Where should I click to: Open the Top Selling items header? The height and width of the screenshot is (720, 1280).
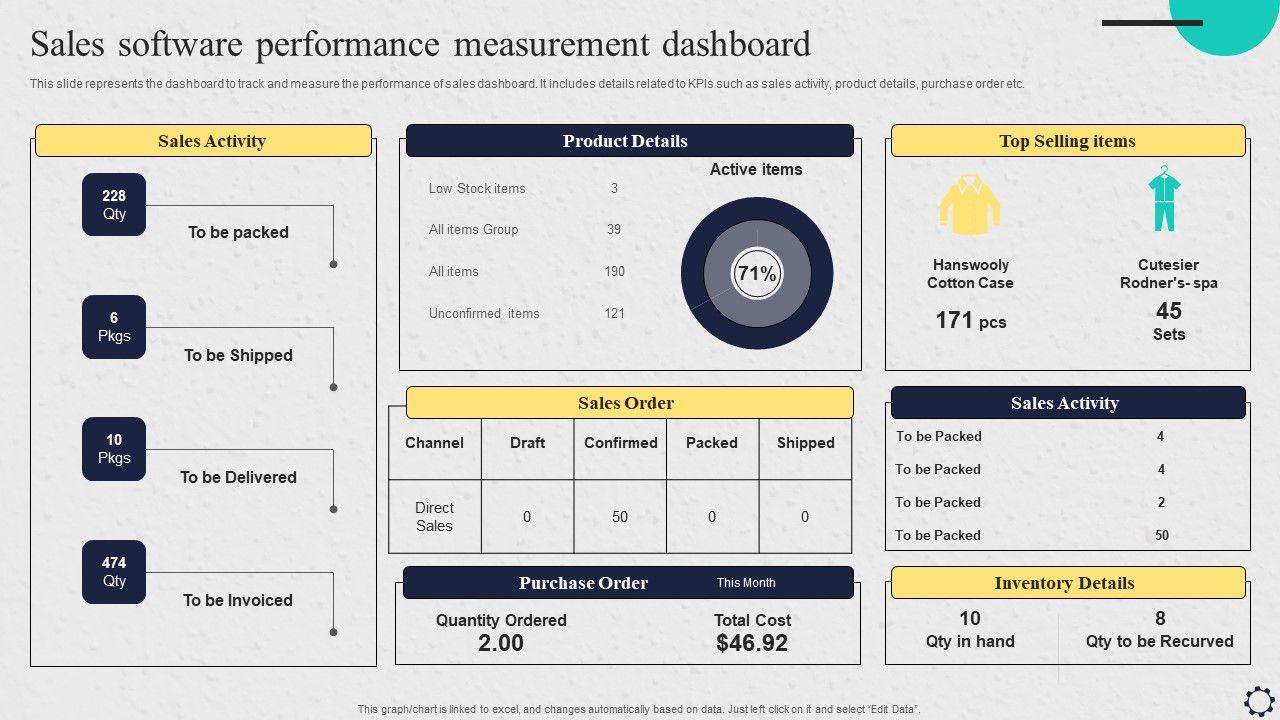pyautogui.click(x=1068, y=140)
